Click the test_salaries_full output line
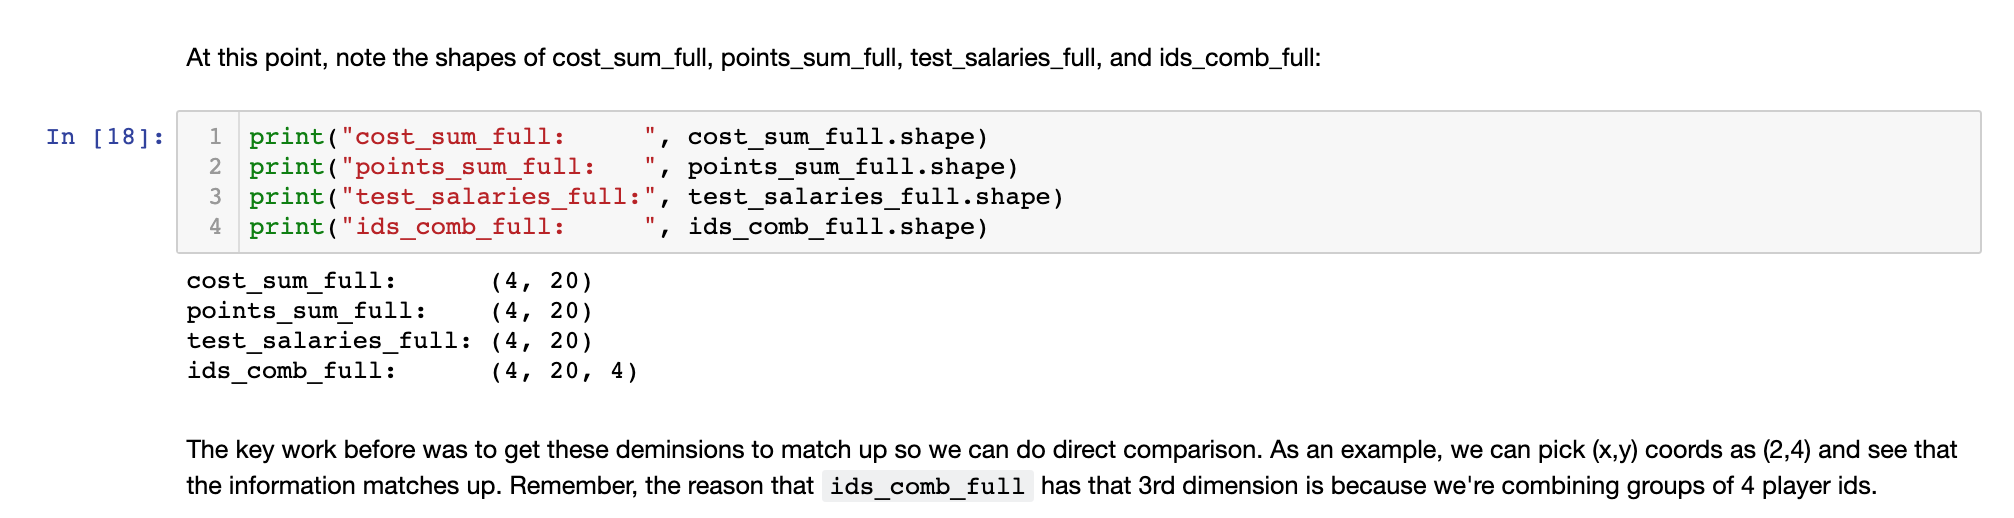2014x518 pixels. (x=389, y=341)
